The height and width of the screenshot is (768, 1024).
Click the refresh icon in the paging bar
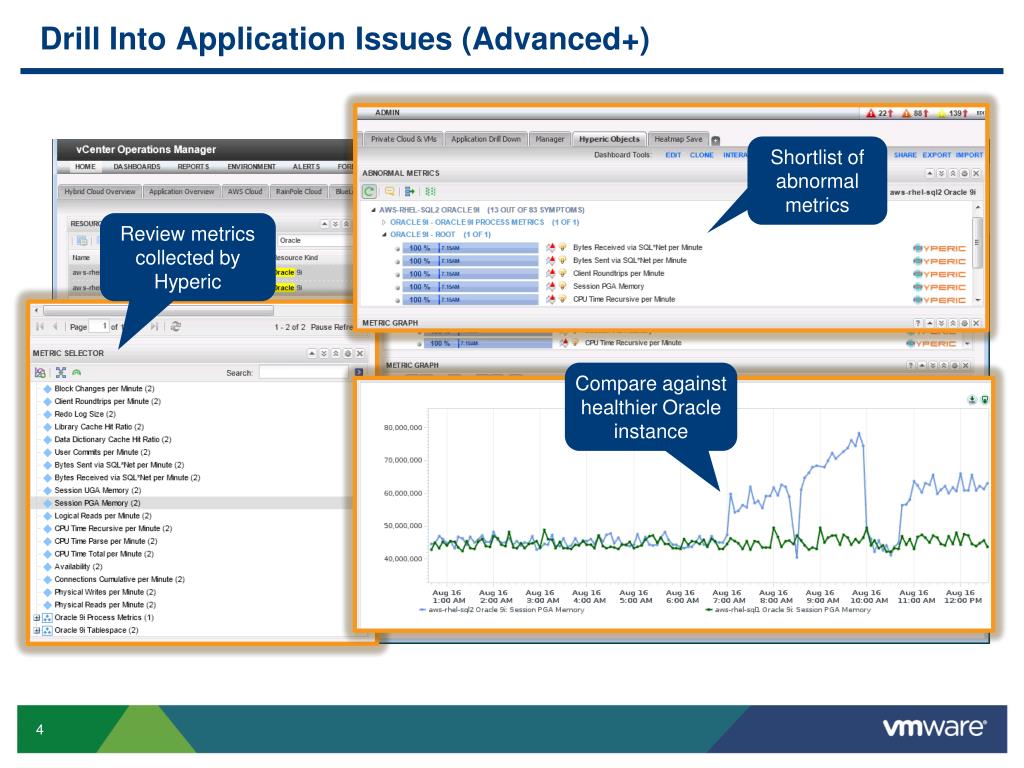pos(175,327)
